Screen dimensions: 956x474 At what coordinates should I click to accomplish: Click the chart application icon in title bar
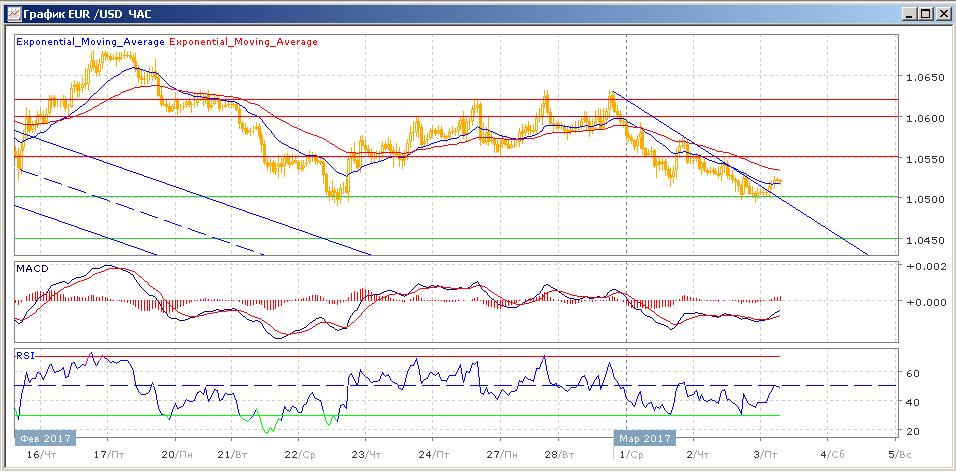[x=10, y=13]
